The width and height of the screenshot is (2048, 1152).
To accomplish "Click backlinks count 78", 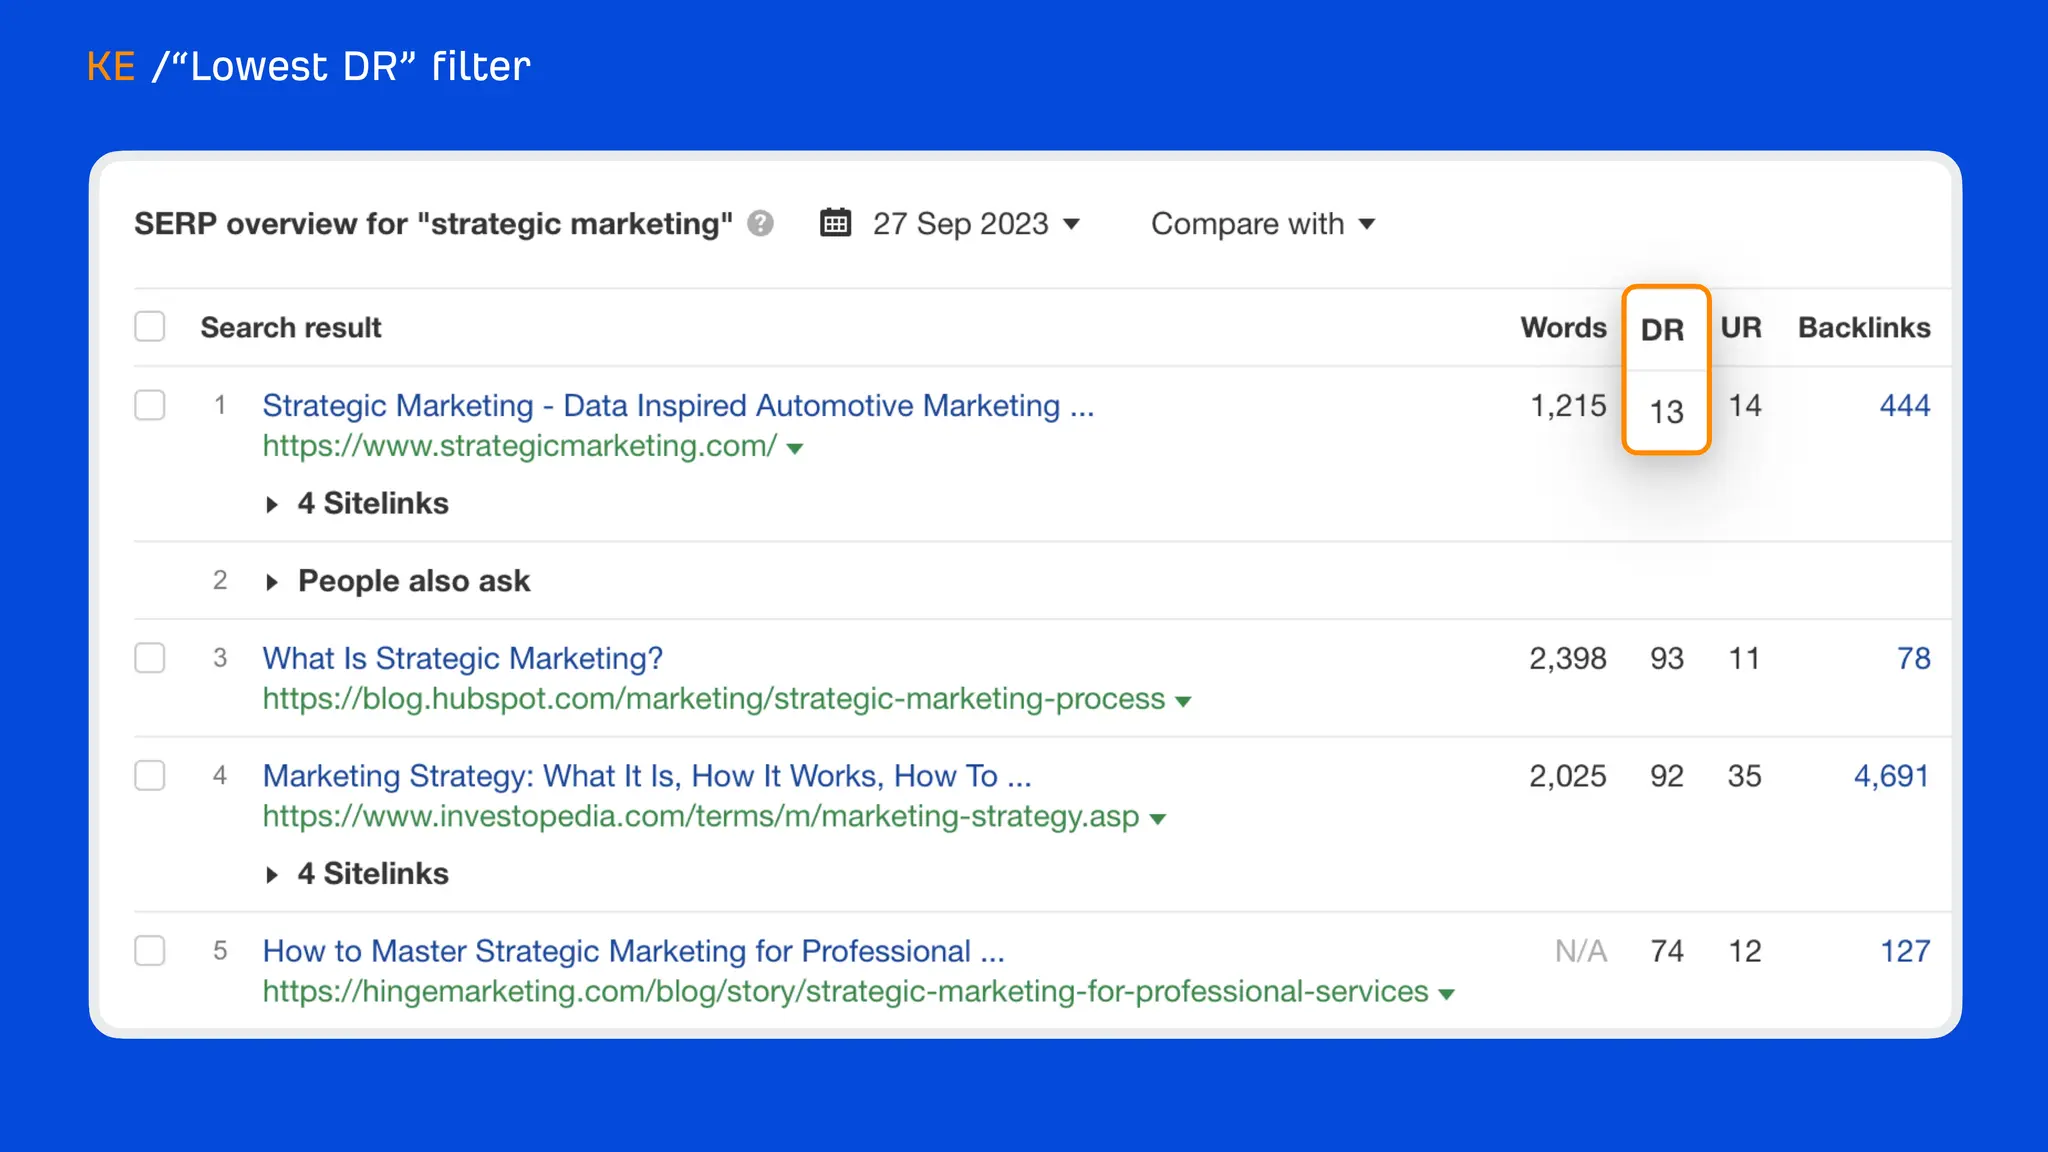I will pos(1914,658).
